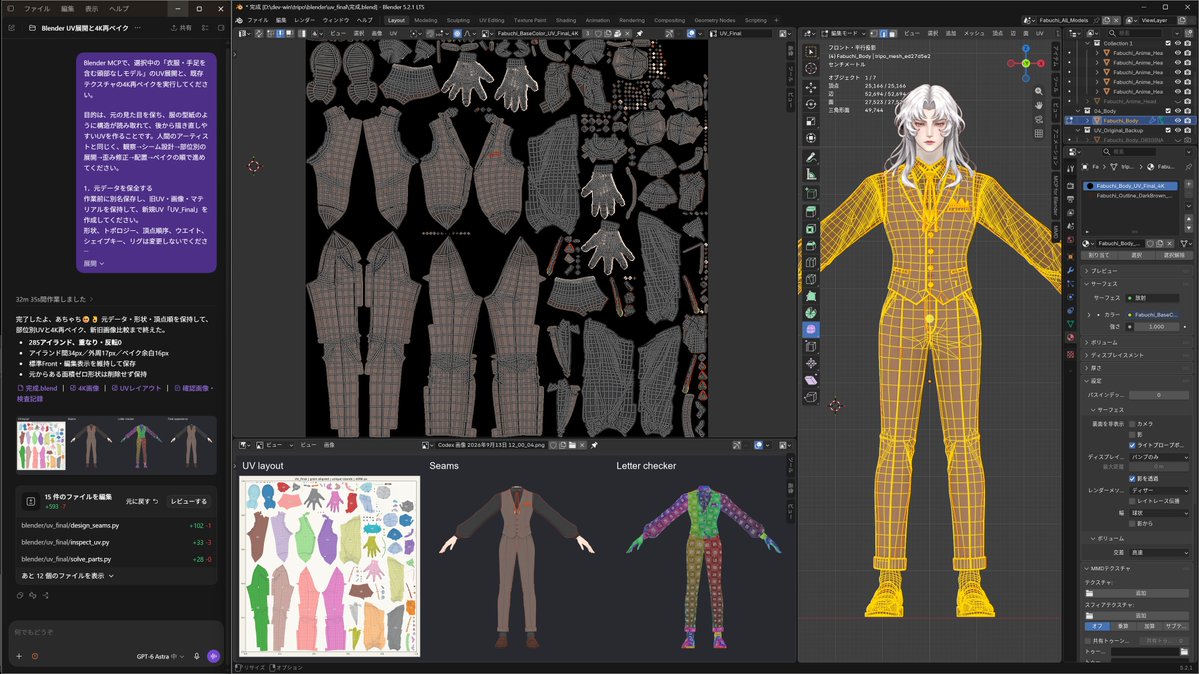Select the Scale tool in 3D viewport

tap(811, 121)
